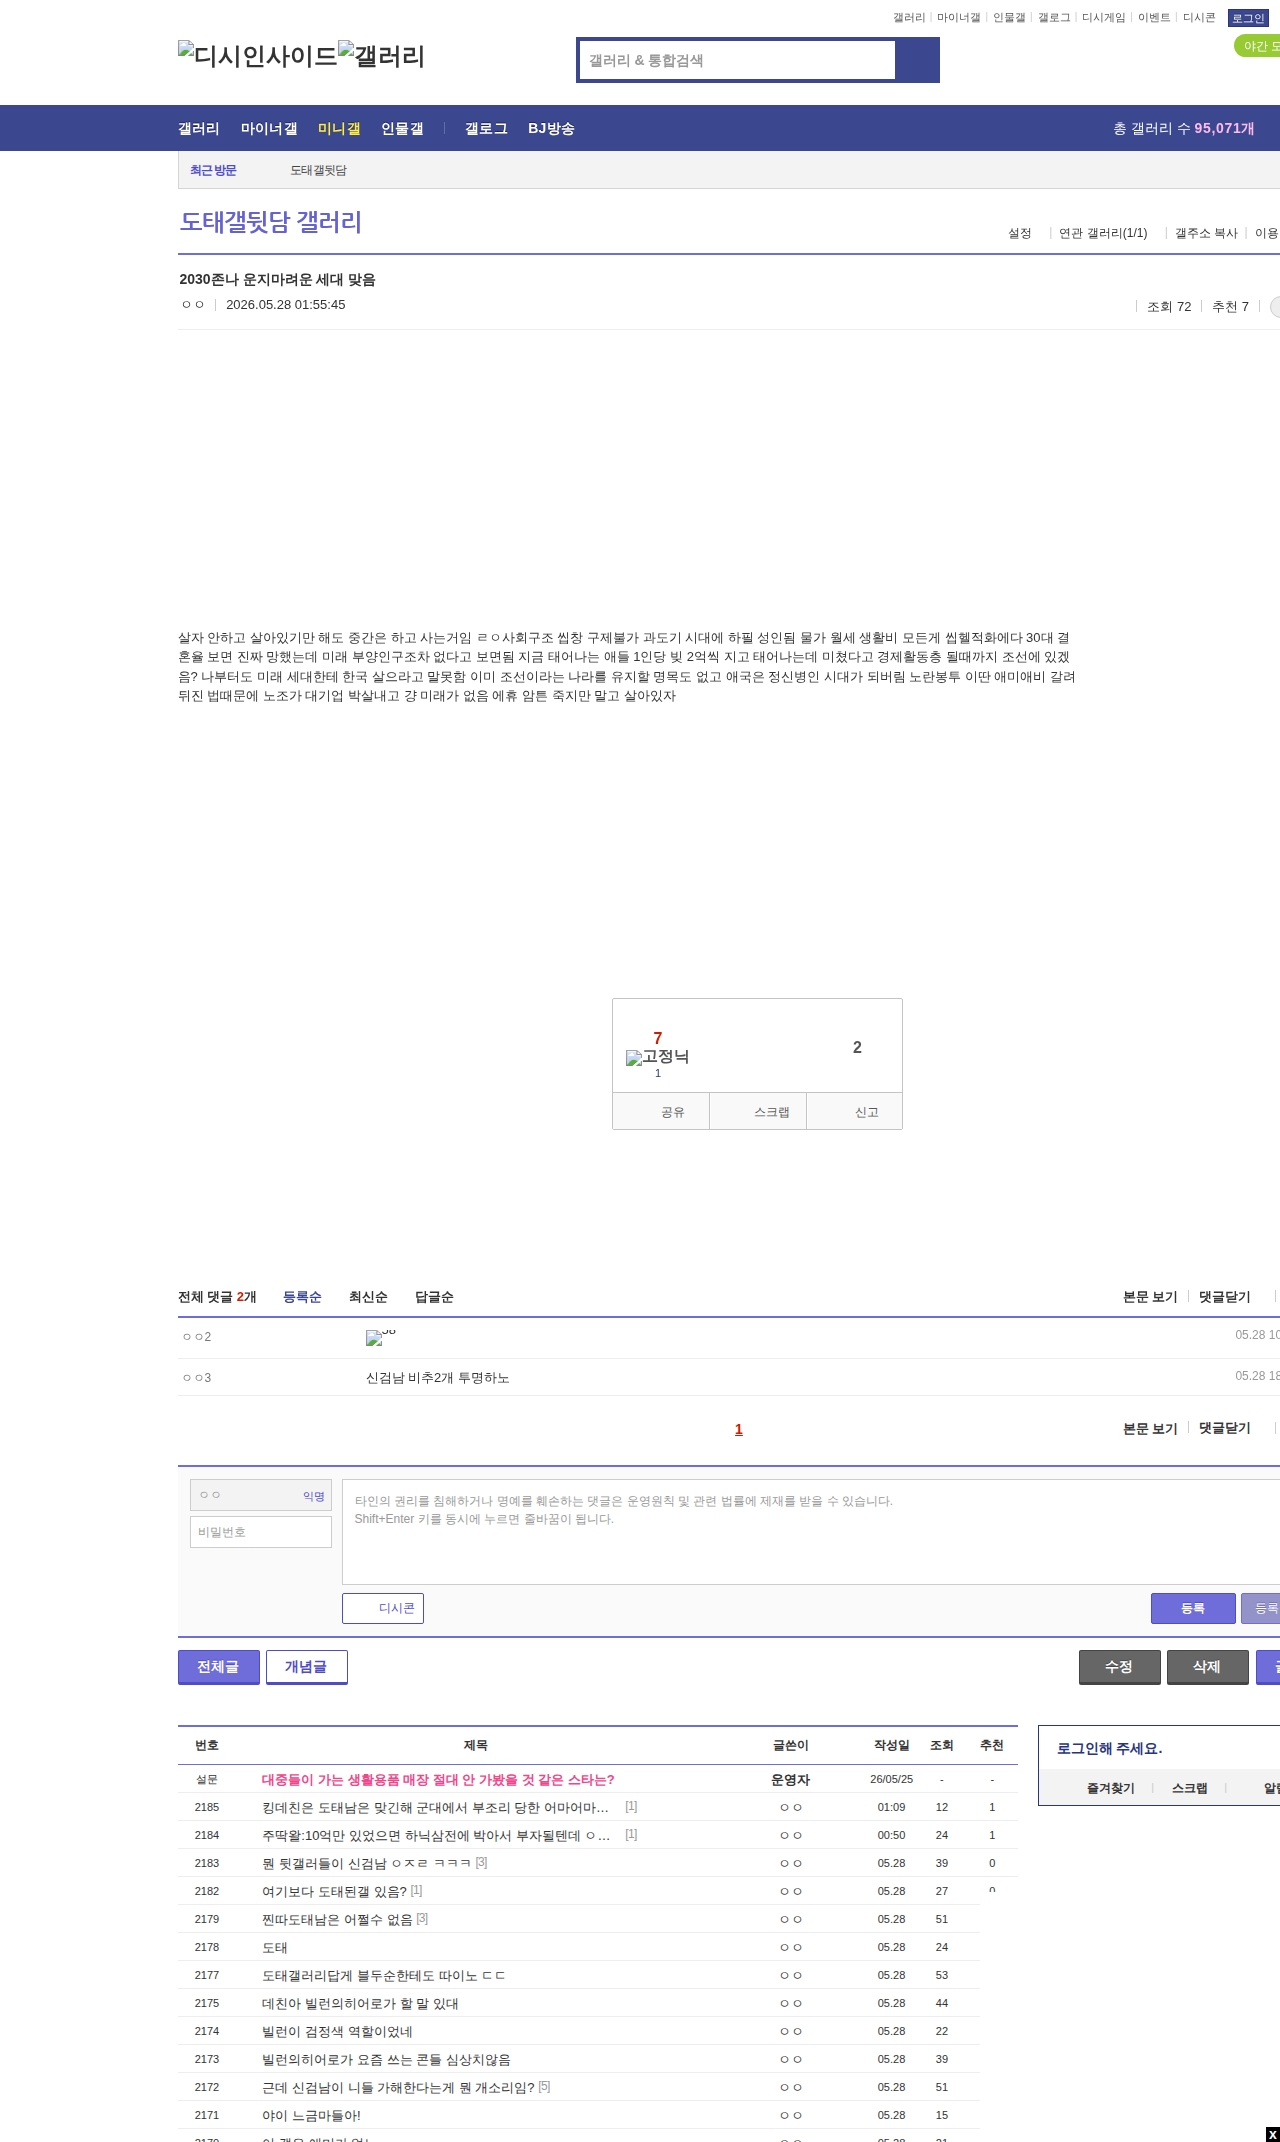Select 마이너갤 in the blue navigation bar
This screenshot has height=2142, width=1280.
(269, 129)
